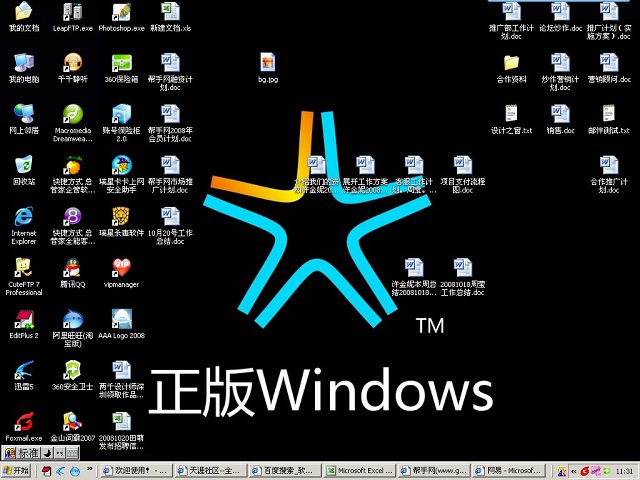Image resolution: width=640 pixels, height=480 pixels.
Task: Switch to Microsoft Excel taskbar button
Action: (360, 471)
